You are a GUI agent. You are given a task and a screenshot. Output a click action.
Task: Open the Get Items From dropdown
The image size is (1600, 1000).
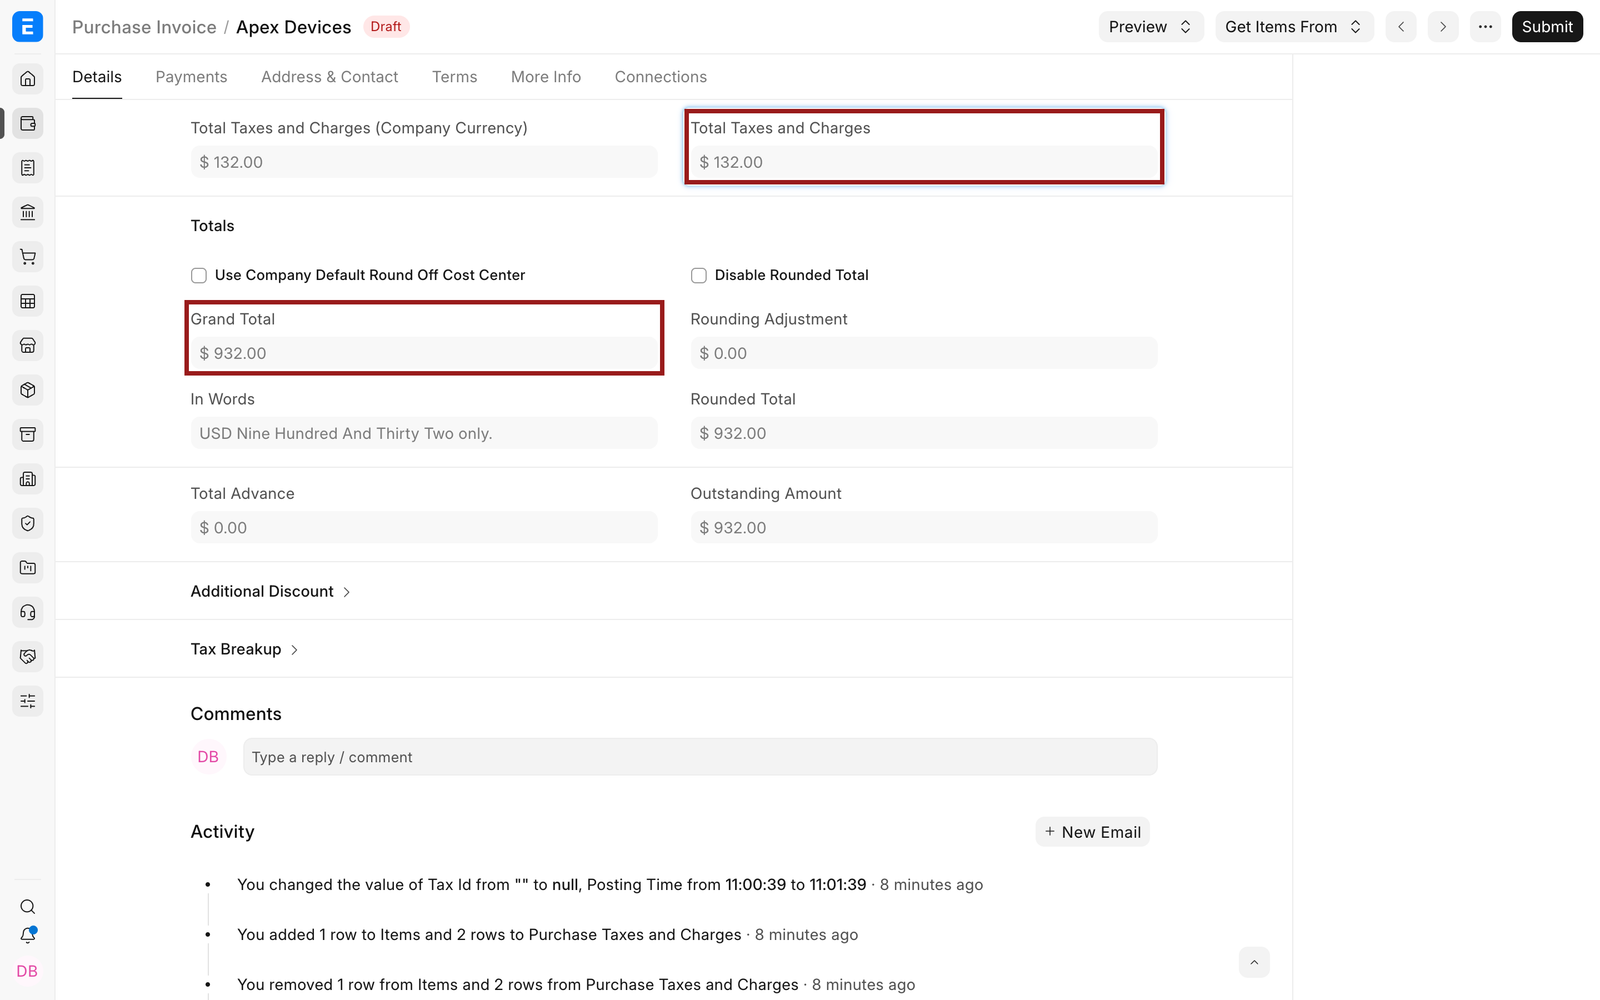click(1294, 27)
